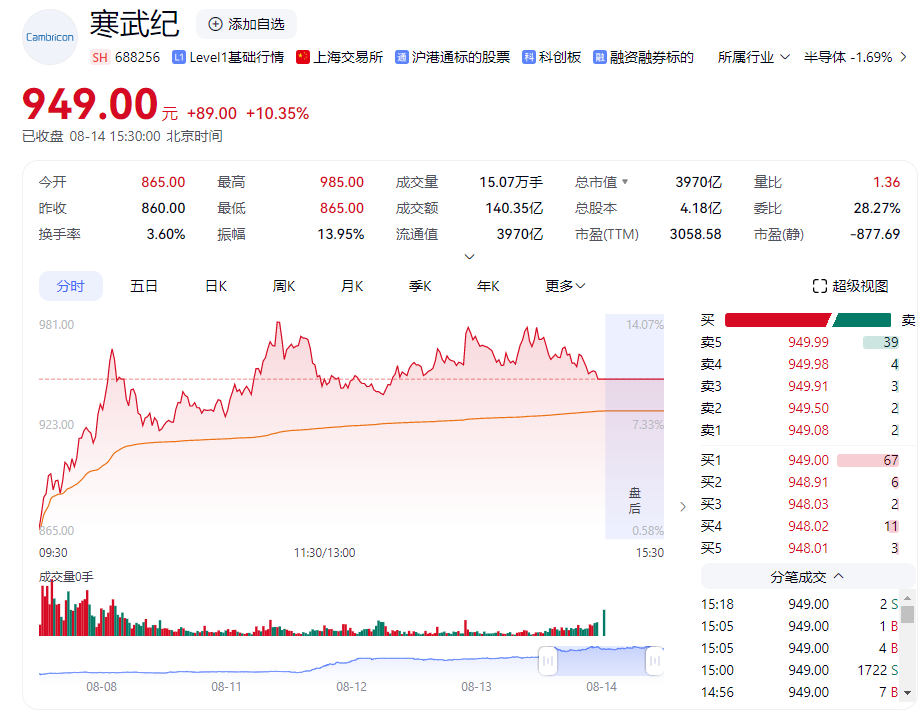Click the red buy portion of 买卖 bar
Viewport: 924px width, 715px height.
[x=777, y=320]
